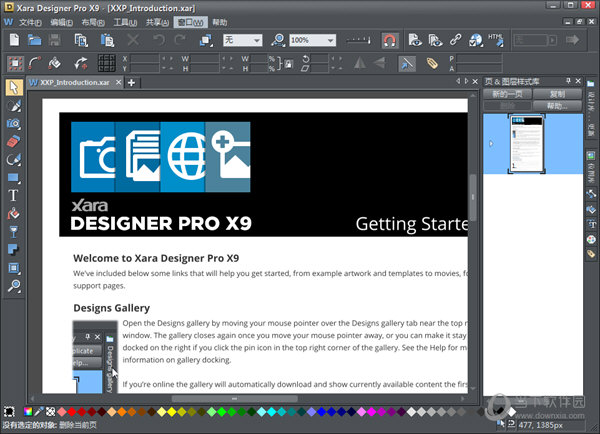The image size is (600, 434).
Task: Toggle the aspect ratio lock icon
Action: tap(289, 64)
